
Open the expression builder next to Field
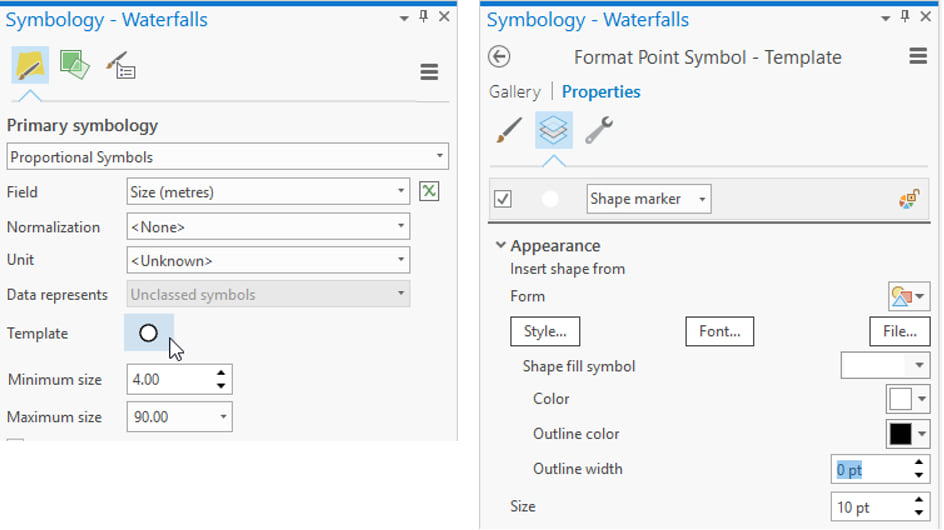tap(429, 191)
